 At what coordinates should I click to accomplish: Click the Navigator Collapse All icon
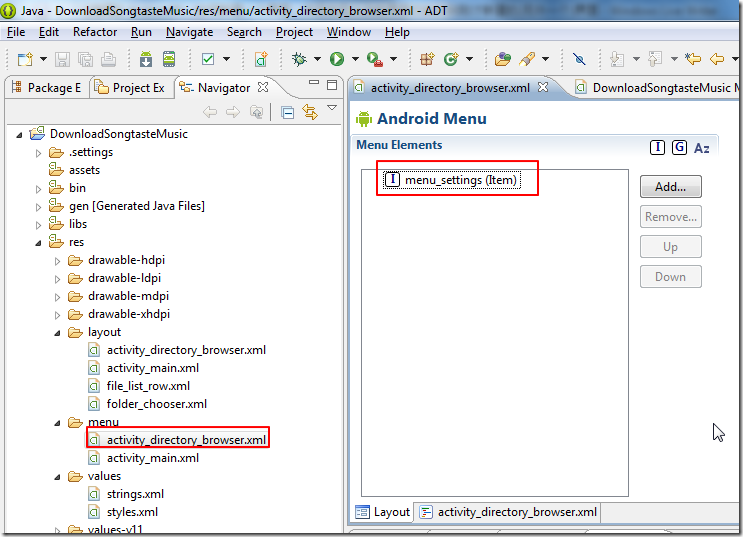tap(287, 112)
